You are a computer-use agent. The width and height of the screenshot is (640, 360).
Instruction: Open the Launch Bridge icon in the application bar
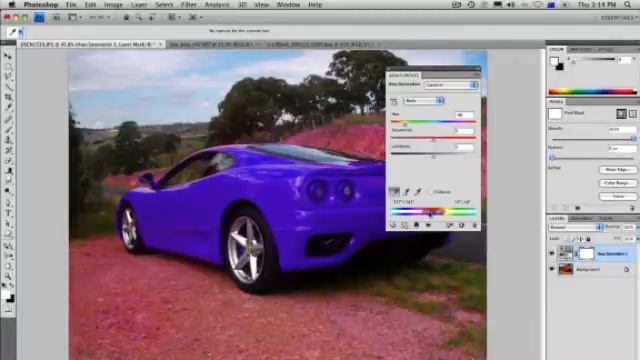click(x=56, y=18)
